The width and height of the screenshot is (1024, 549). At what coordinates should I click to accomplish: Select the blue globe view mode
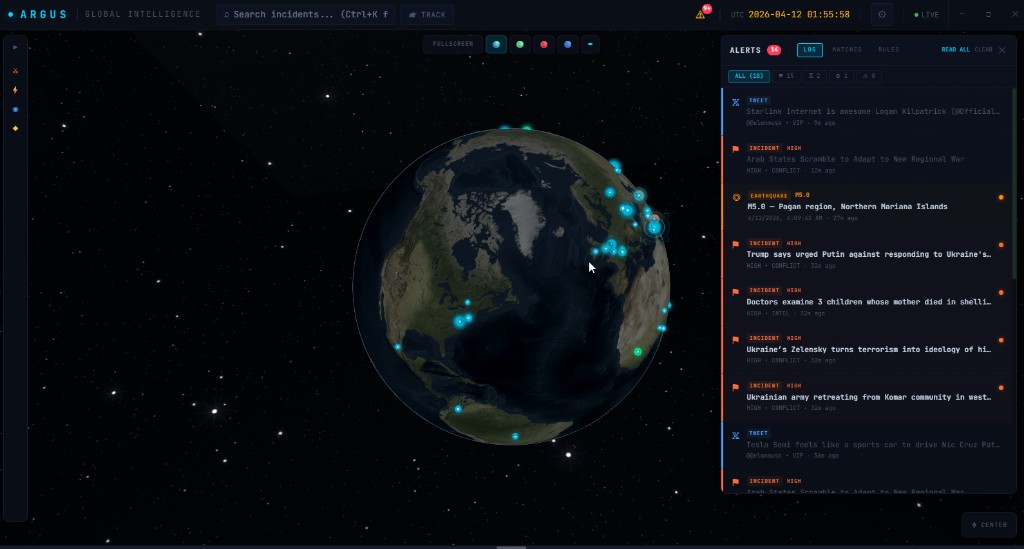[x=568, y=44]
